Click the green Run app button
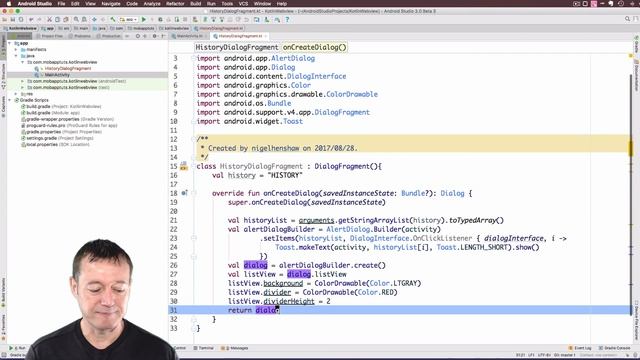 tap(144, 20)
